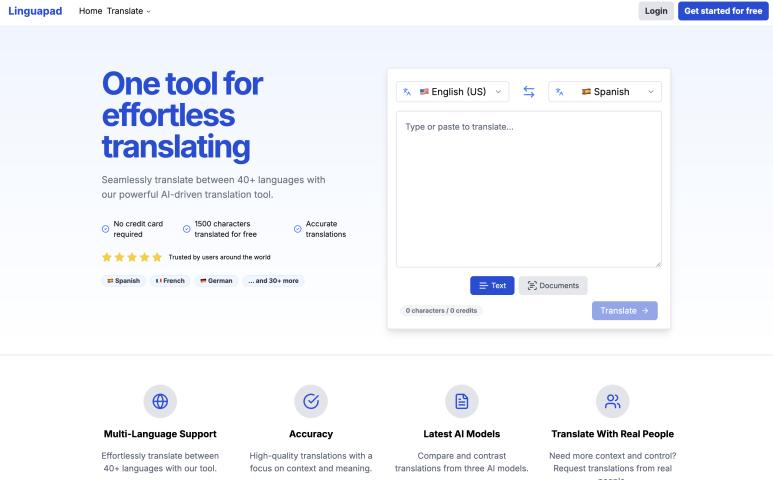Viewport: 773px width, 480px height.
Task: Click the Accuracy checkmark circle icon
Action: tap(311, 401)
